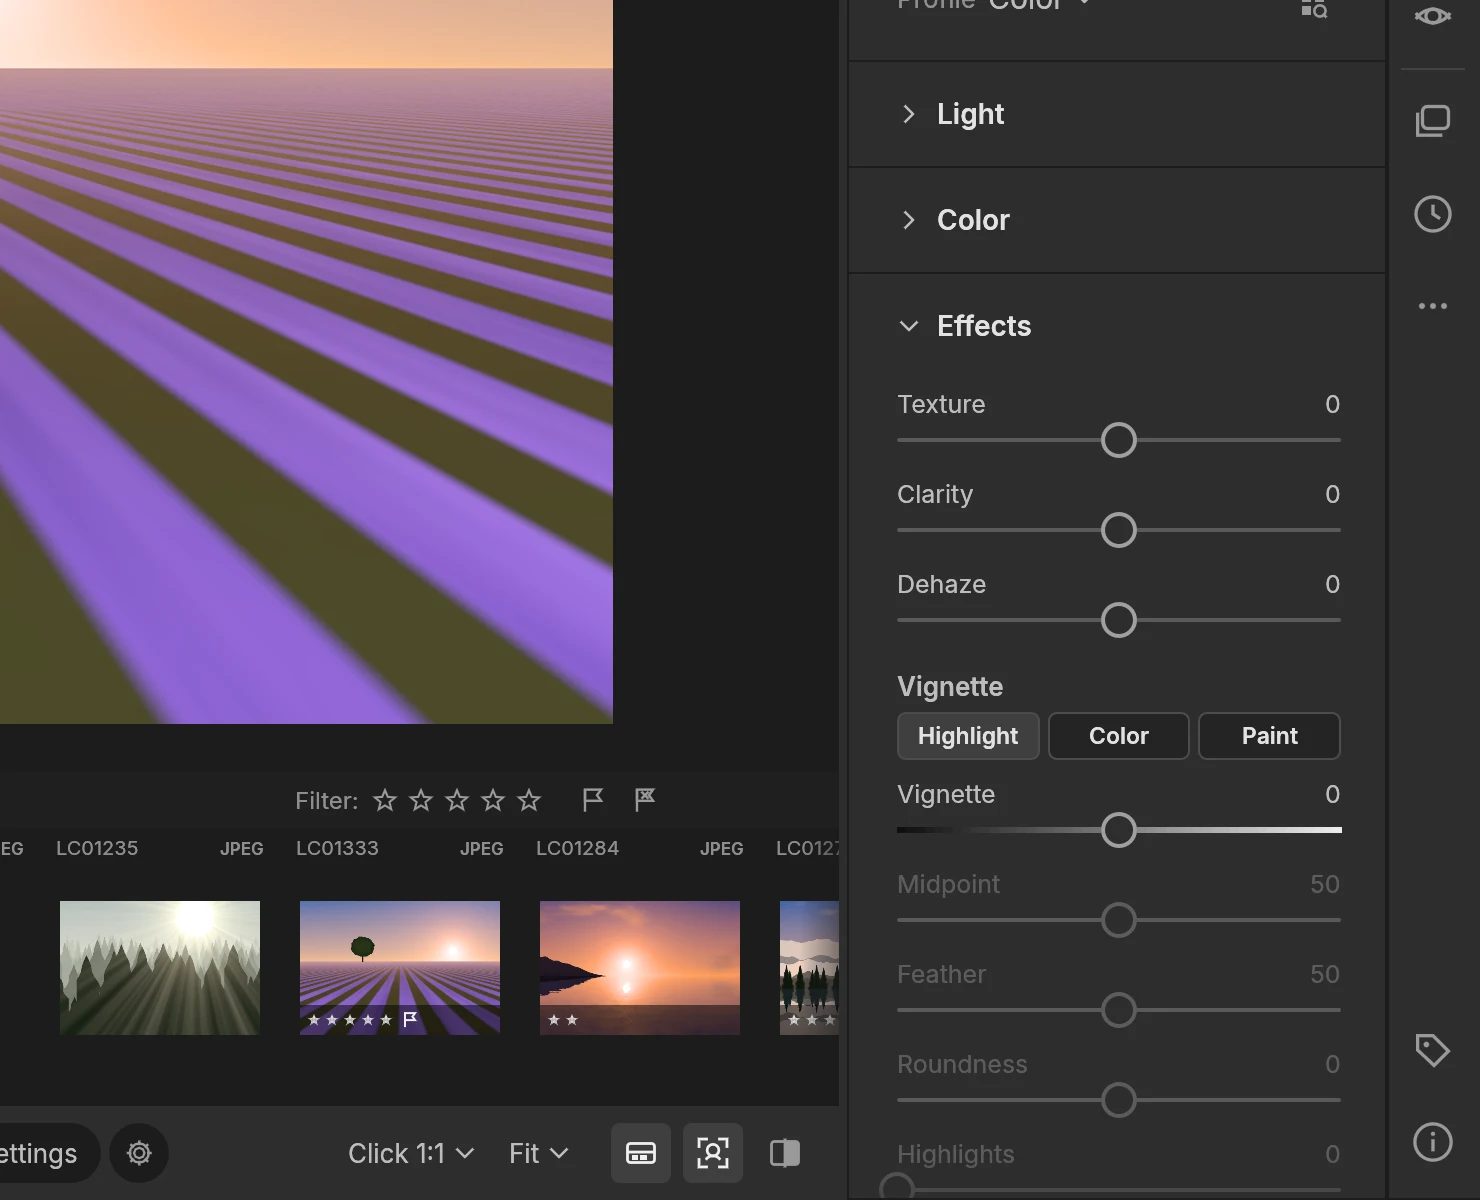Set filter to one star

click(385, 800)
